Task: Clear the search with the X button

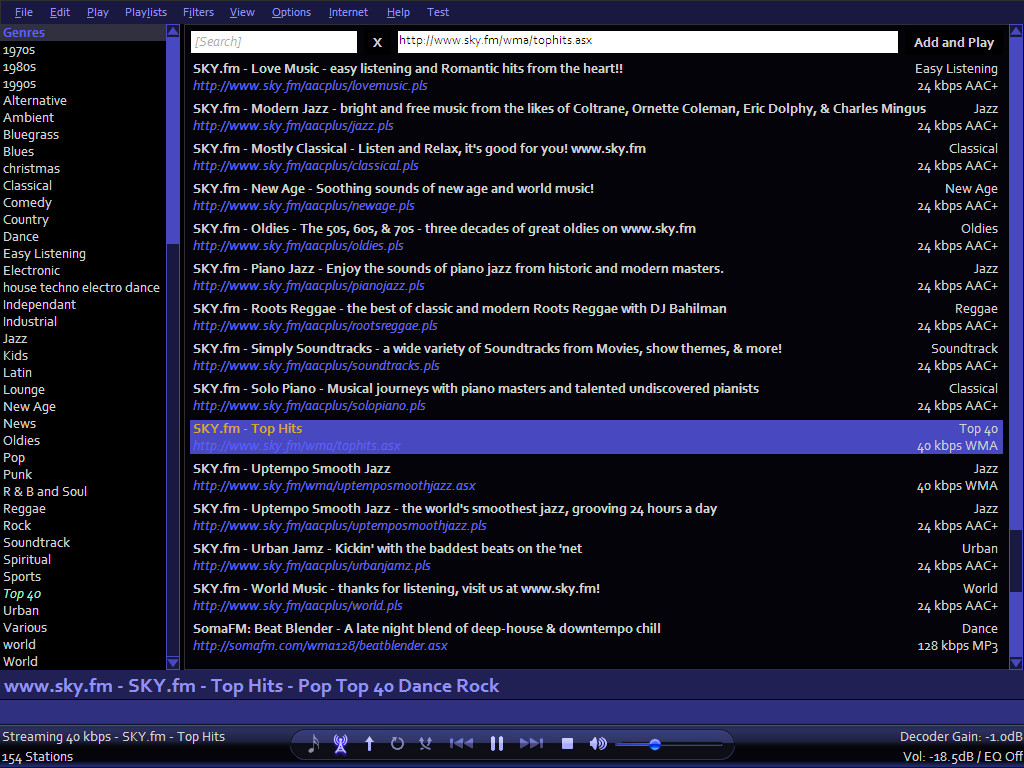Action: click(377, 42)
